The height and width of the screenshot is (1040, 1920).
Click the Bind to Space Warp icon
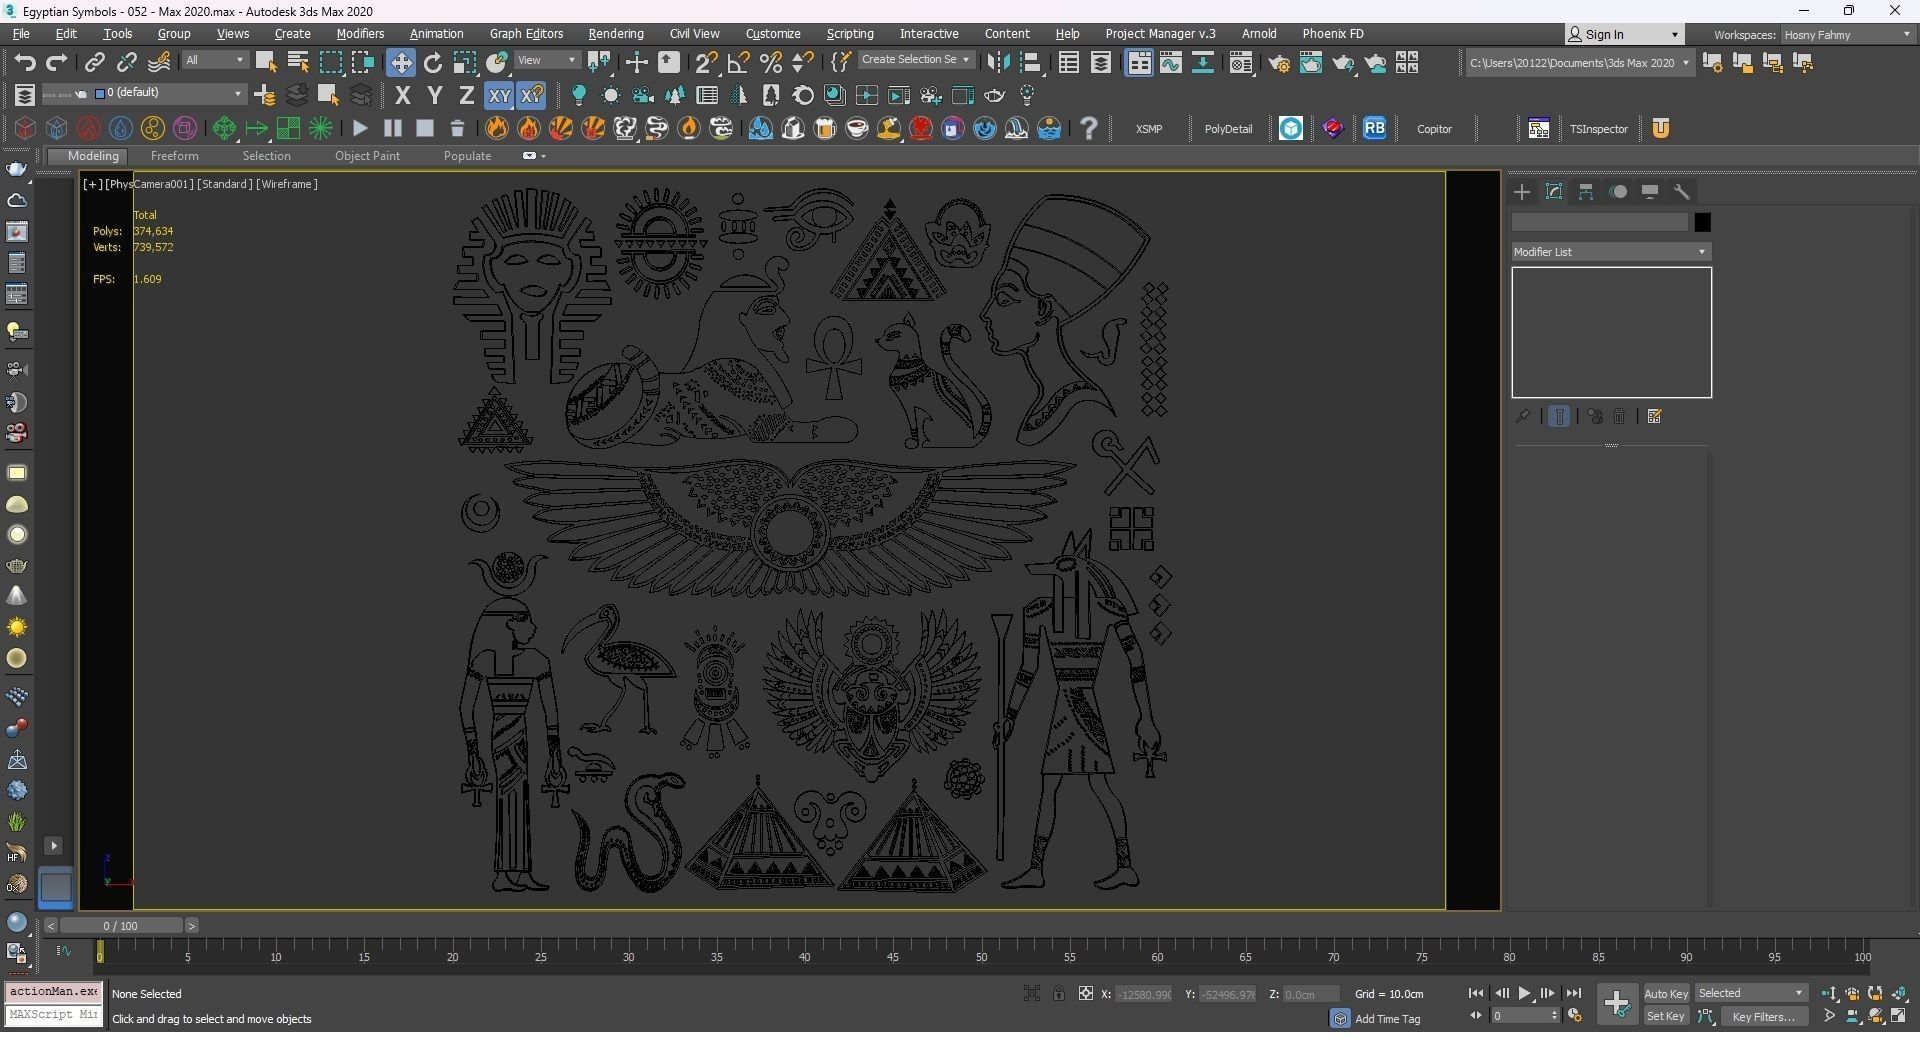tap(159, 62)
